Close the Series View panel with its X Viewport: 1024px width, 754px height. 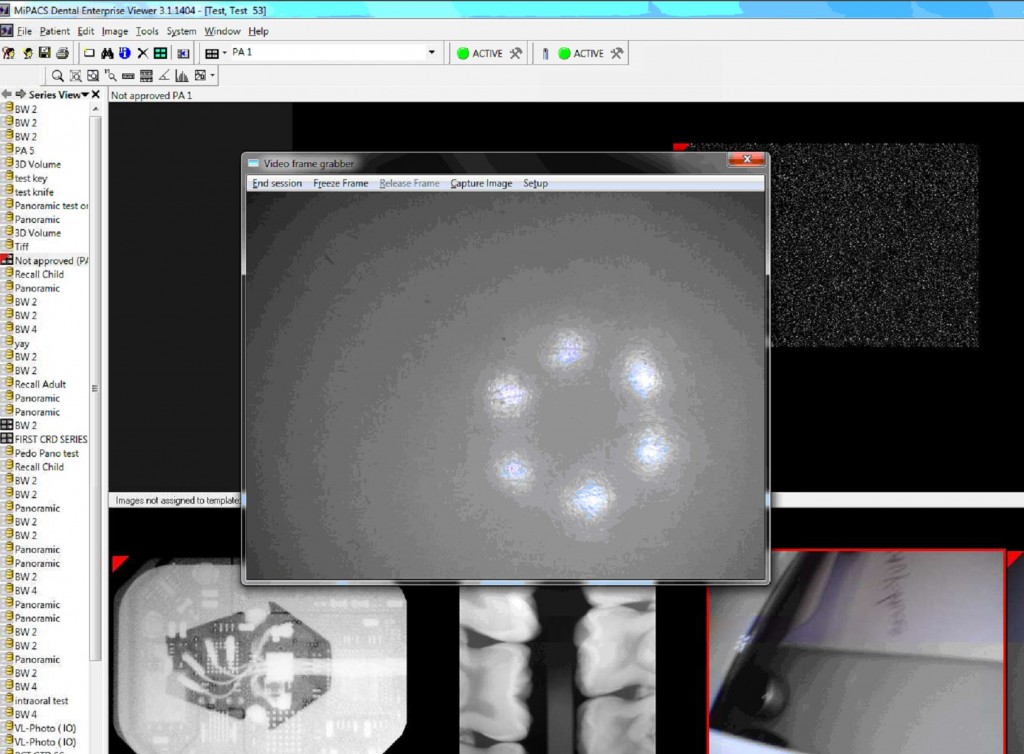[x=95, y=94]
